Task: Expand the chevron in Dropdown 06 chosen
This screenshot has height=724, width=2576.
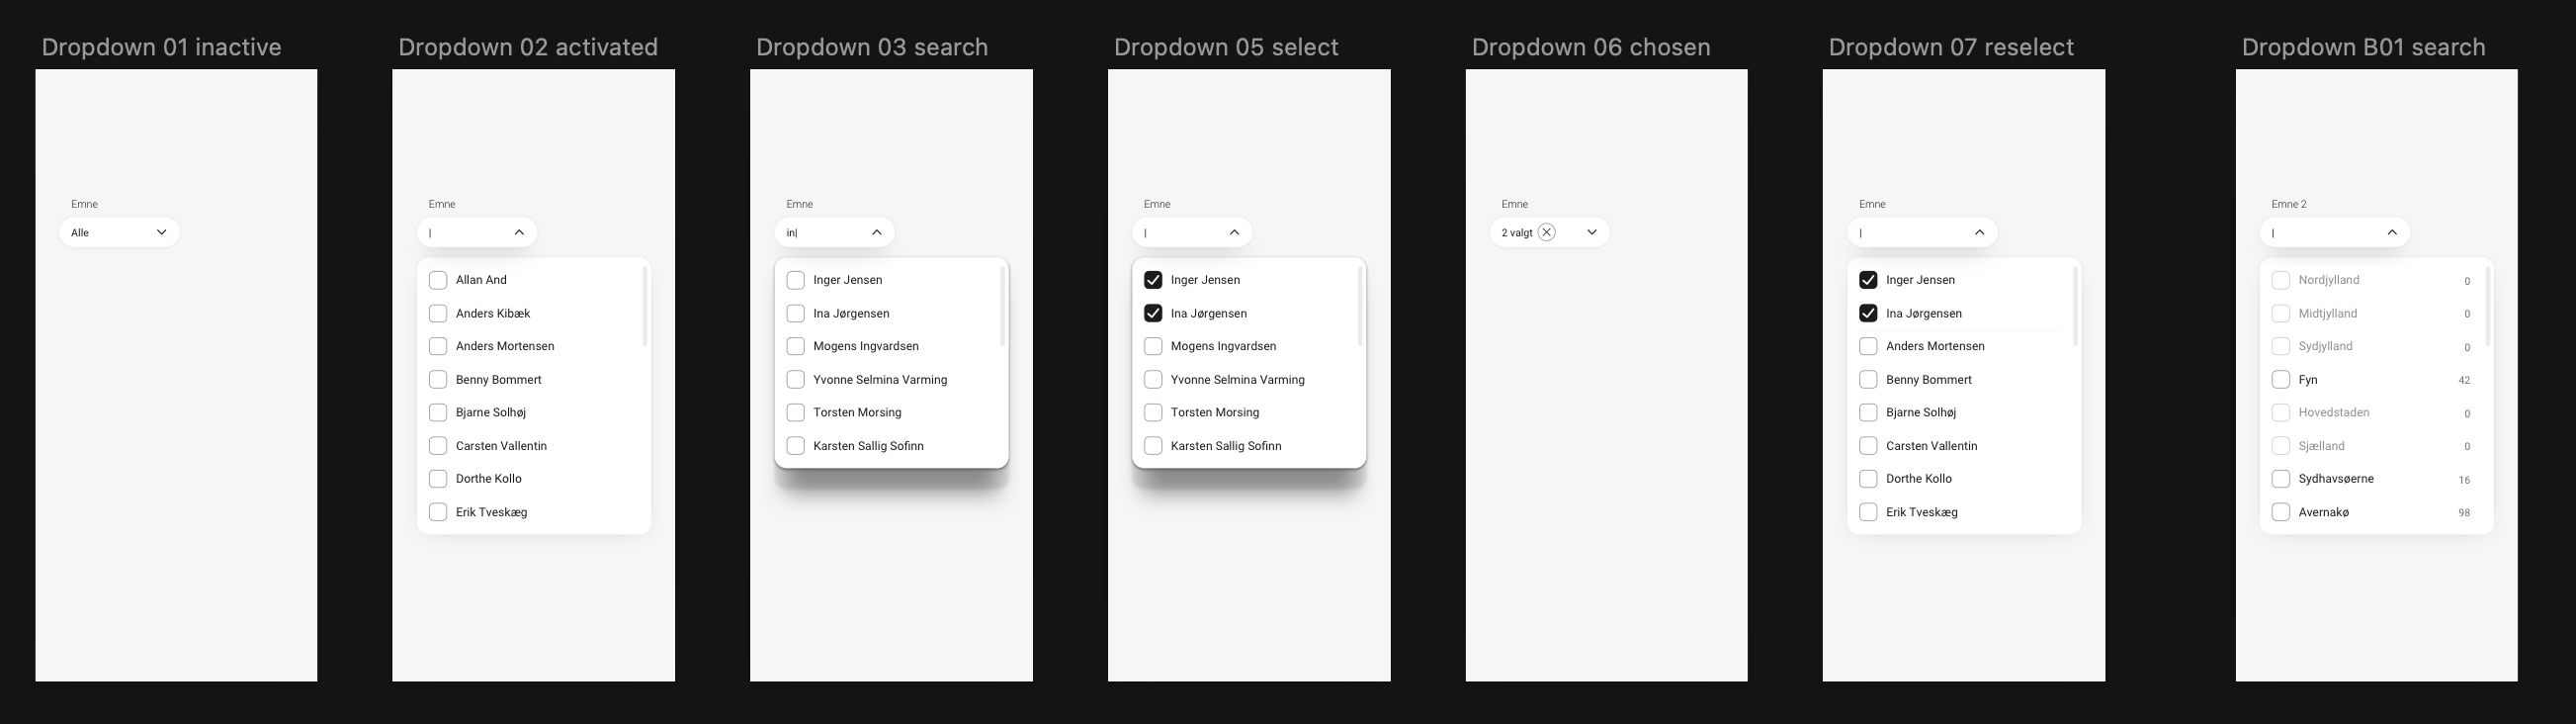Action: pyautogui.click(x=1592, y=232)
